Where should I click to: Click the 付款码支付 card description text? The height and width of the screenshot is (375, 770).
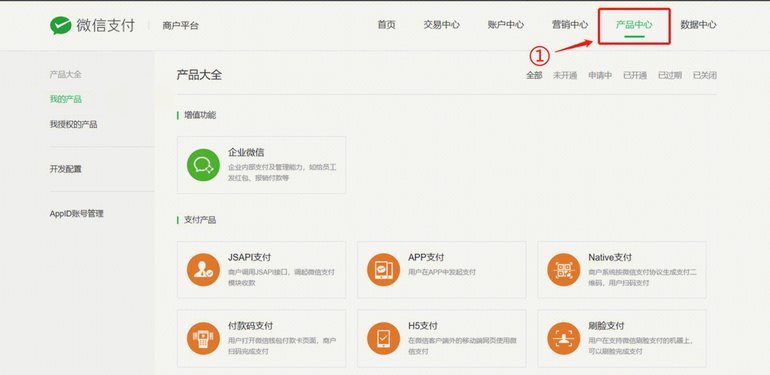(282, 346)
